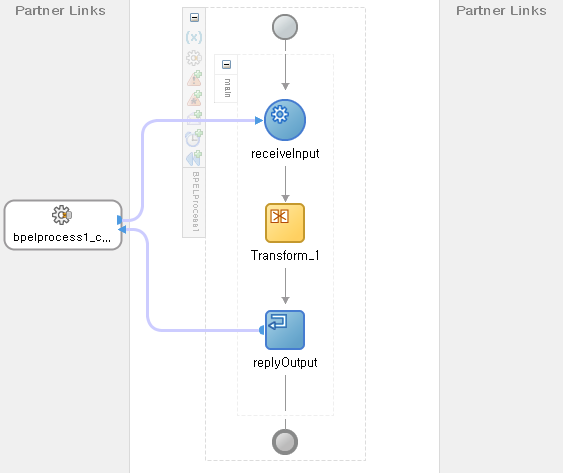Click the left Partner Links header
563x473 pixels.
60,11
